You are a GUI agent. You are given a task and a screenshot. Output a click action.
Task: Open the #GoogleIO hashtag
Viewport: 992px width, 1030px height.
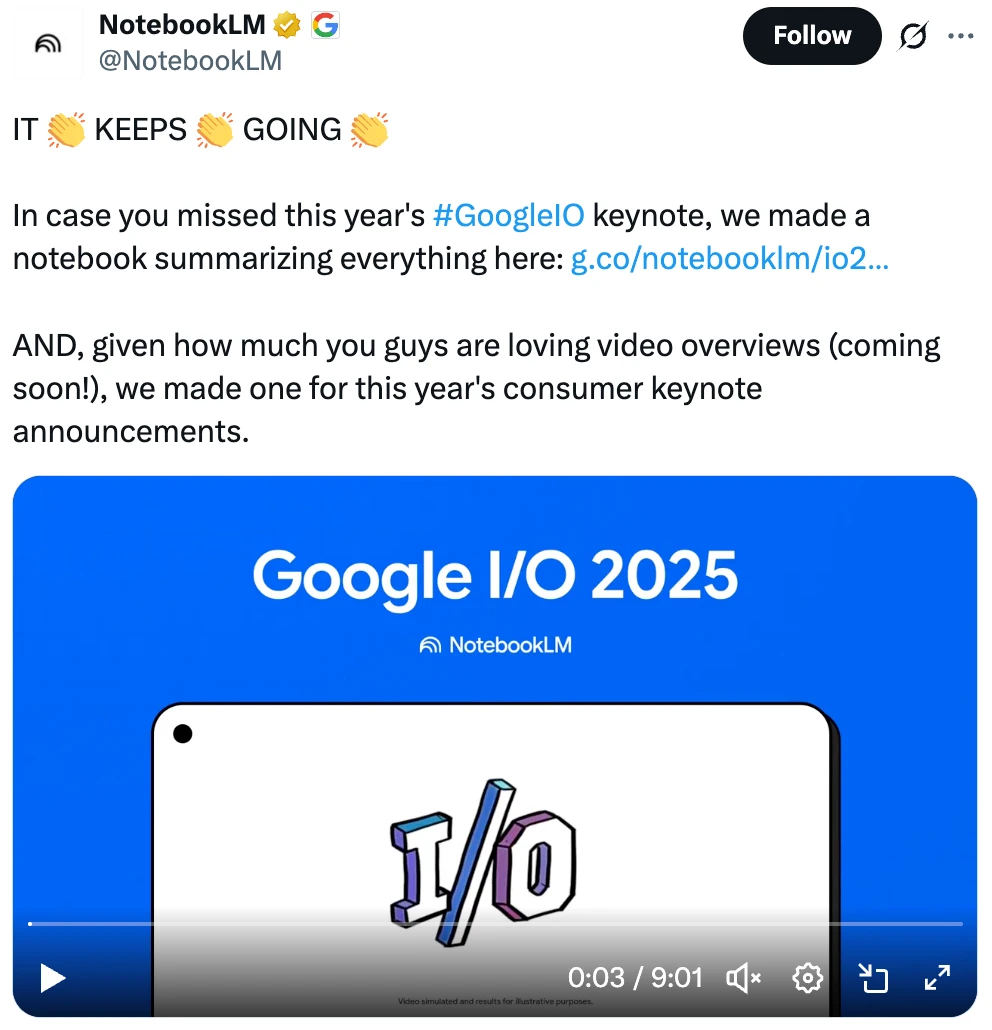508,215
